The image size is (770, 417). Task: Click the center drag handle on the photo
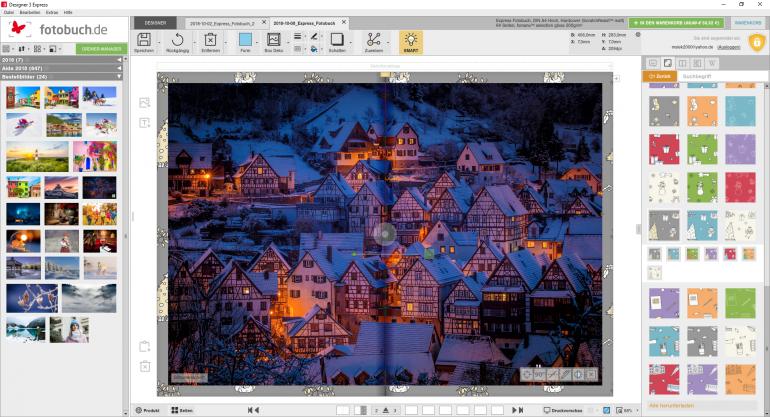pyautogui.click(x=385, y=235)
